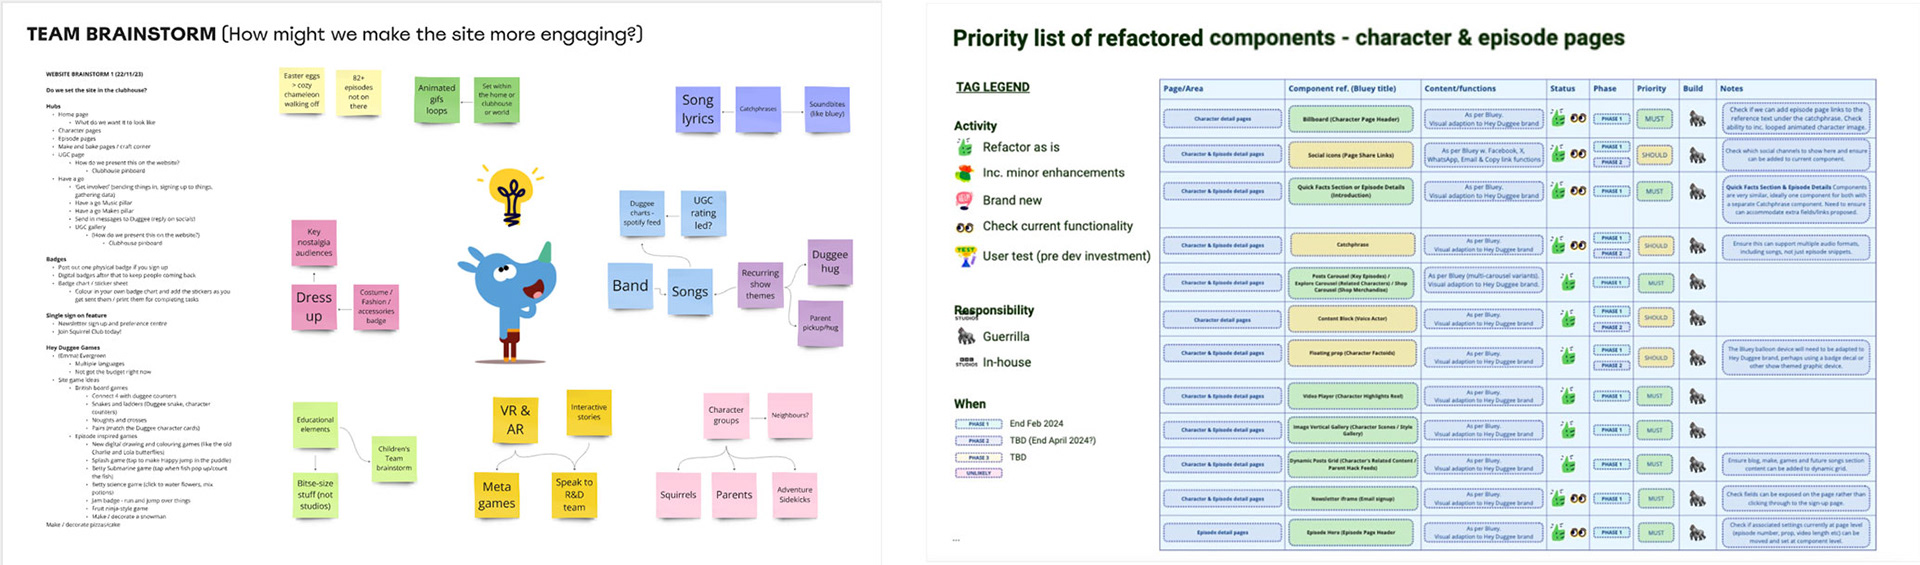This screenshot has width=1920, height=565.
Task: Select the 'VR & AR' sticky note
Action: point(515,420)
